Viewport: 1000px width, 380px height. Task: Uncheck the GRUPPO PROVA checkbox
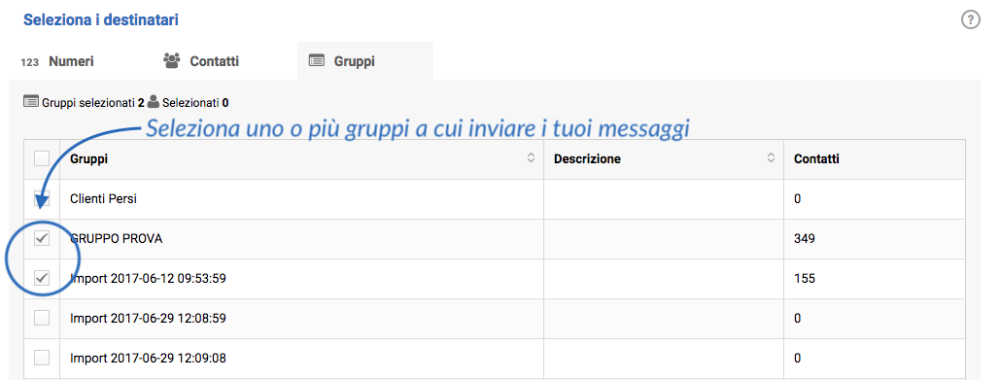[41, 238]
